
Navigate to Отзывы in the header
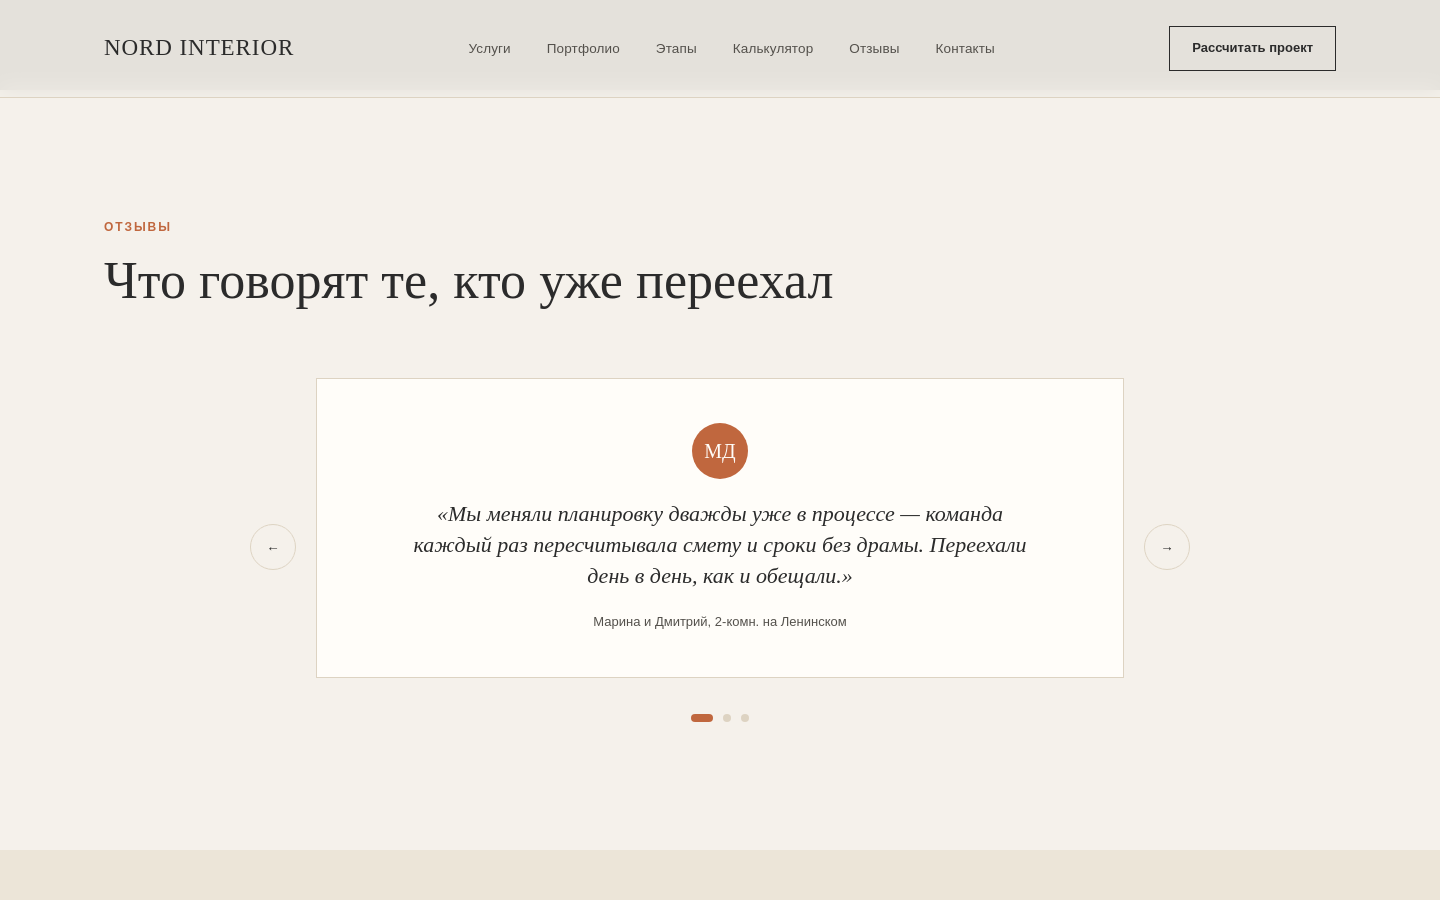(x=874, y=48)
